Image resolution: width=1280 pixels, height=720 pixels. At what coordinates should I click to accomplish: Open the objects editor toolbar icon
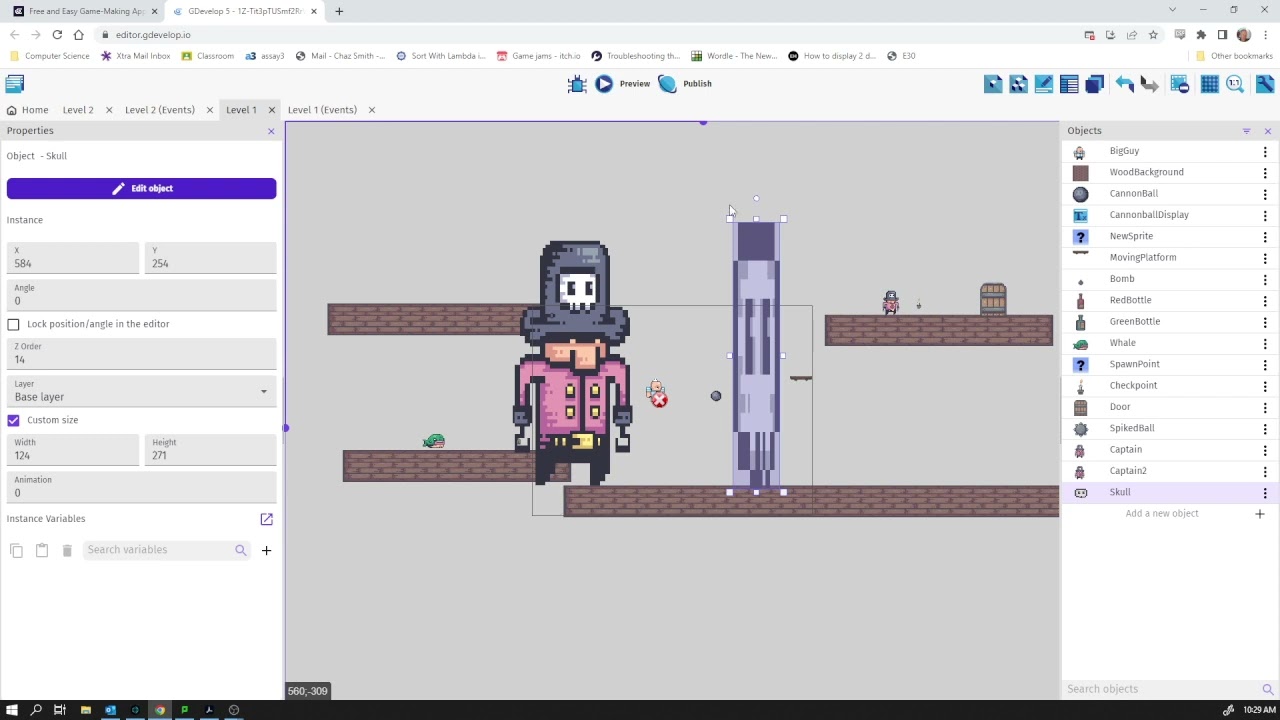[993, 84]
